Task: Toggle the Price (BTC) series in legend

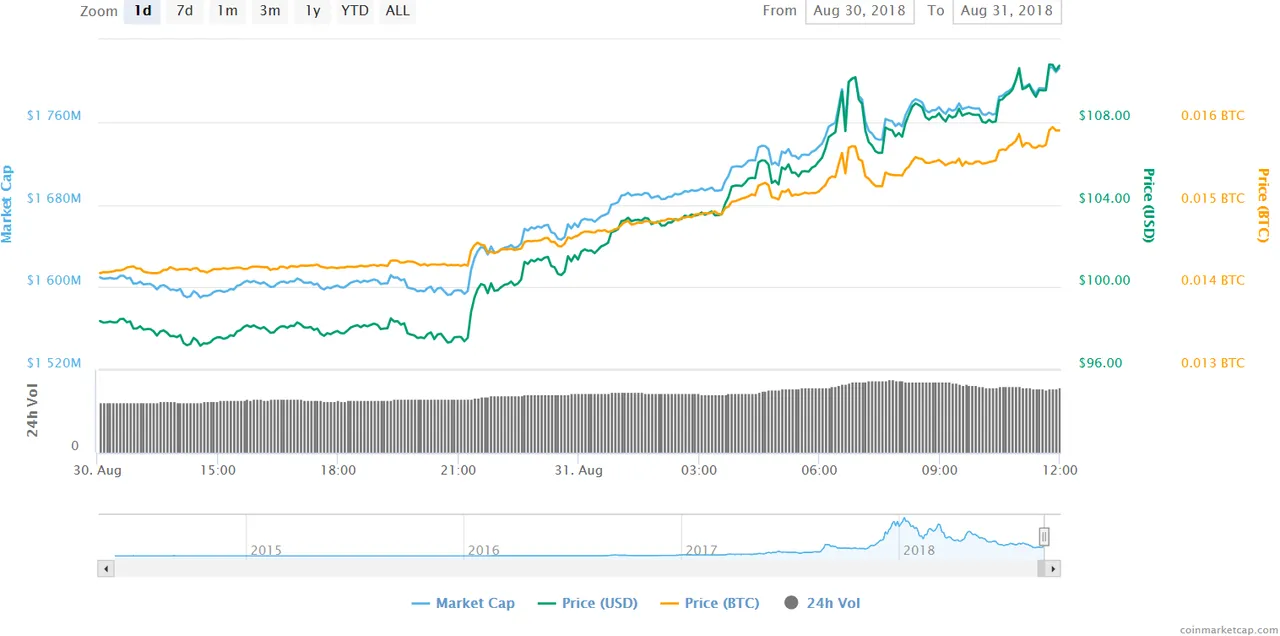Action: pos(709,603)
